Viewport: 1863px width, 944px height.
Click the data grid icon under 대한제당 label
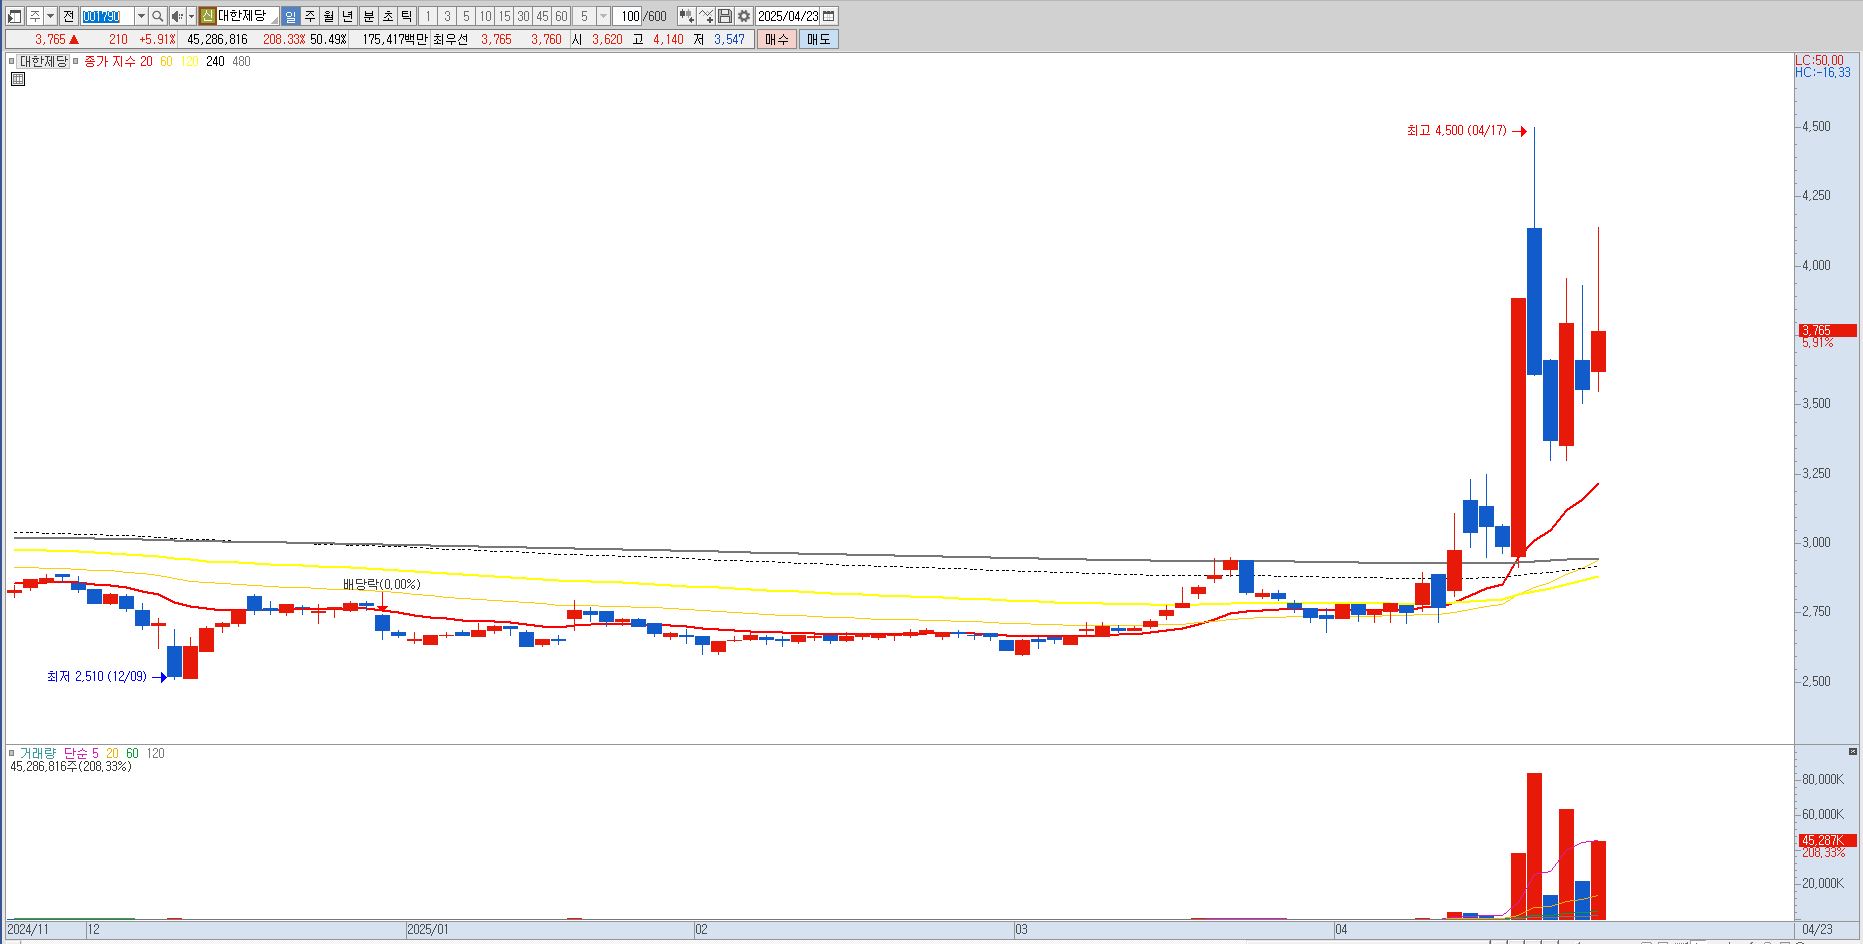17,79
